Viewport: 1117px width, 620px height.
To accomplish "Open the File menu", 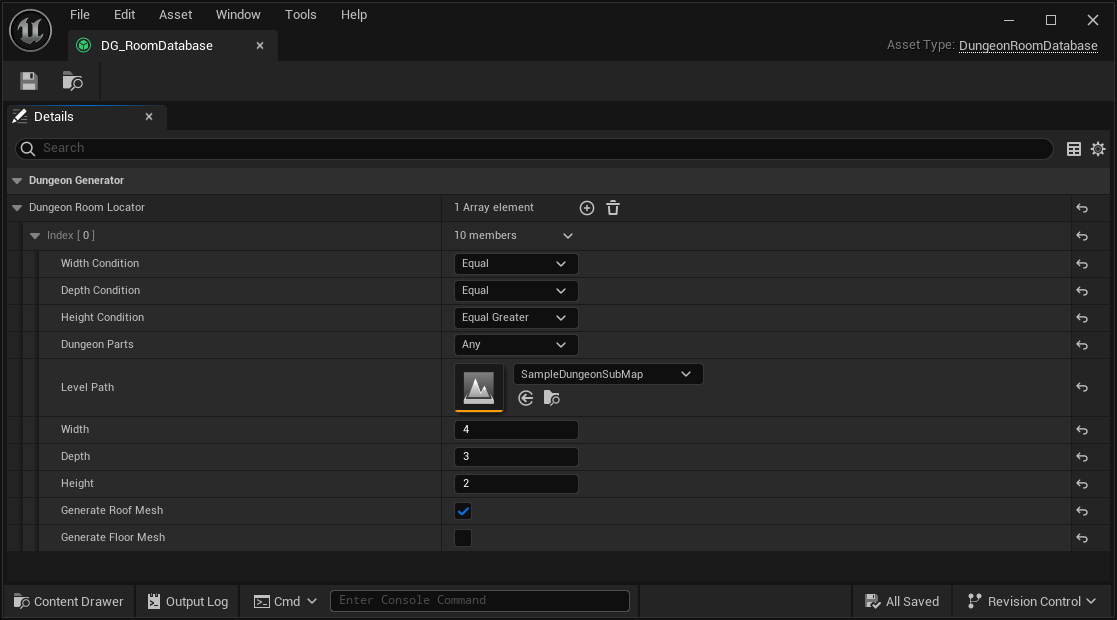I will (80, 15).
